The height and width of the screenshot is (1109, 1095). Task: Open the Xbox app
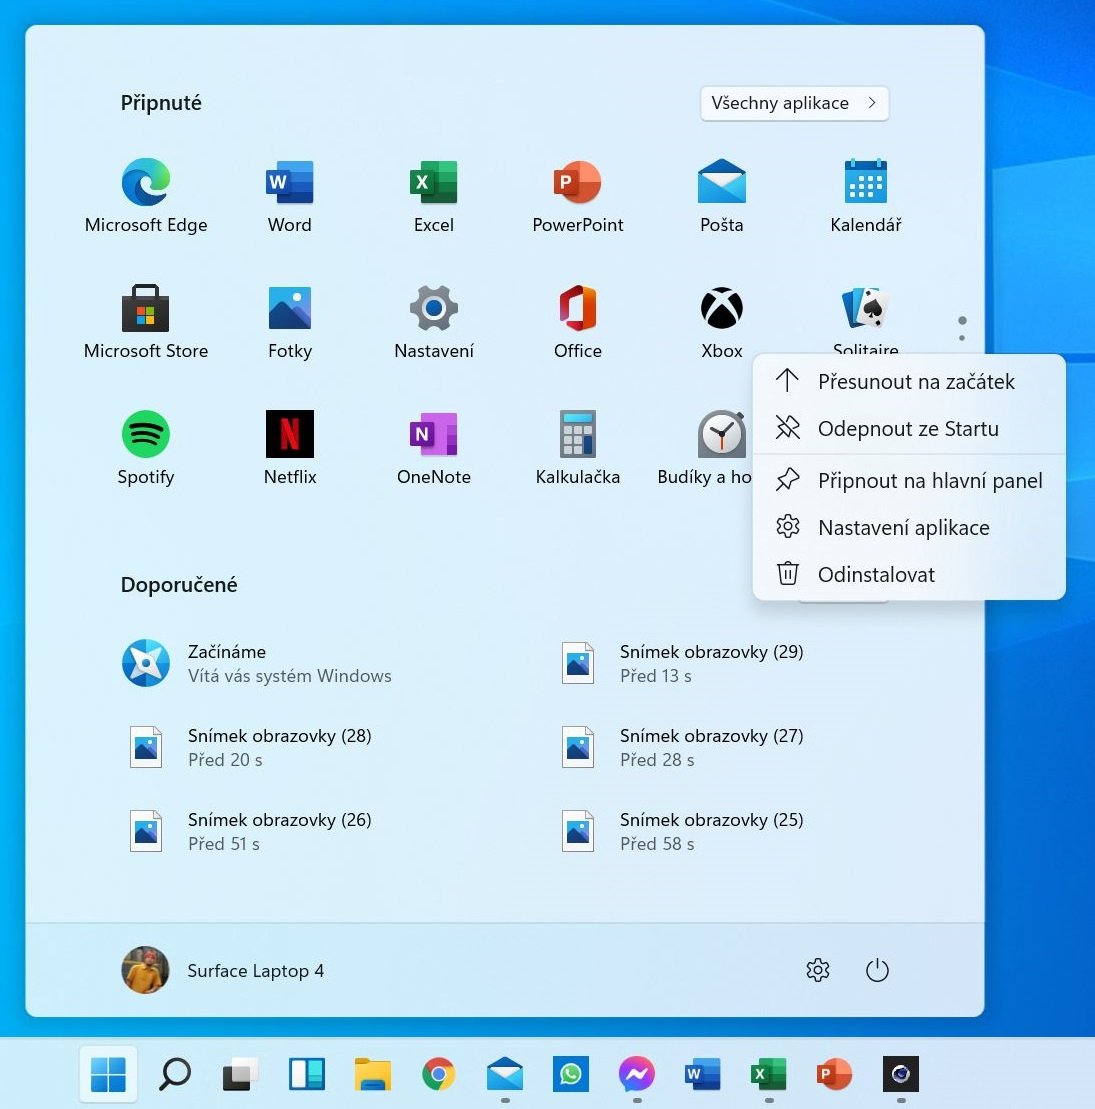click(x=722, y=322)
